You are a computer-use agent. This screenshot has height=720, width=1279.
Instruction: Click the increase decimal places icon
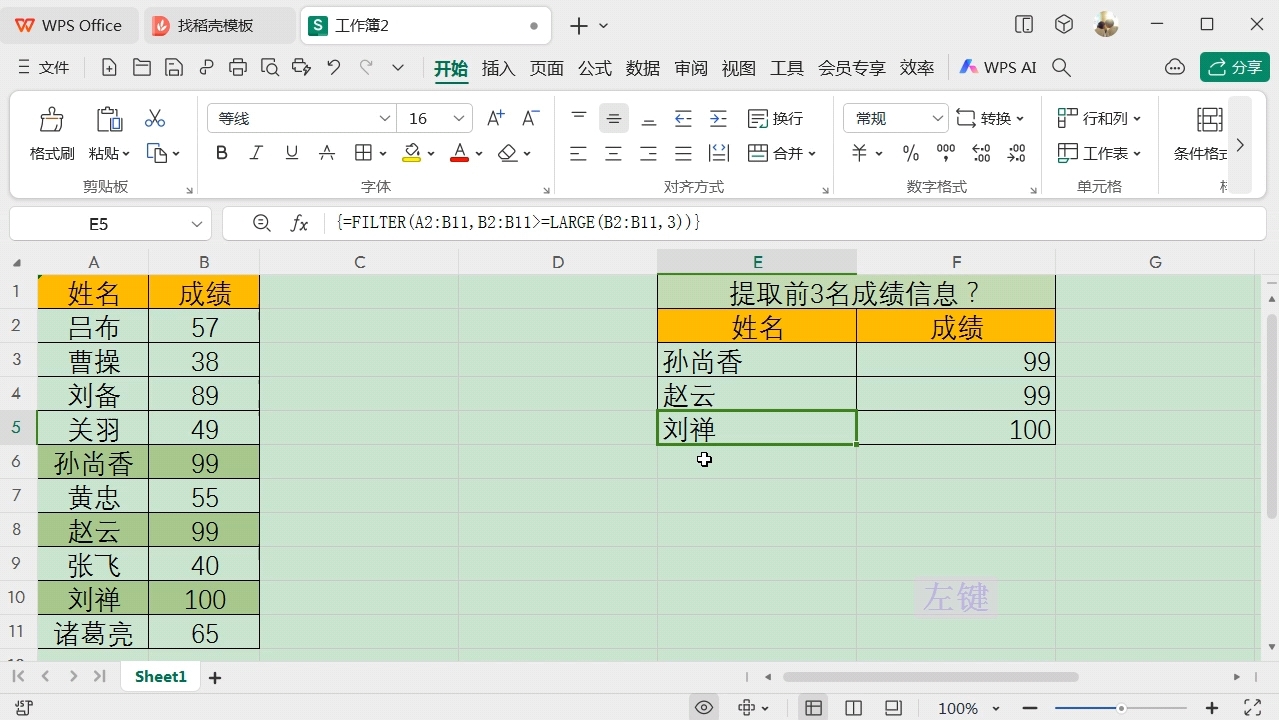tap(980, 152)
